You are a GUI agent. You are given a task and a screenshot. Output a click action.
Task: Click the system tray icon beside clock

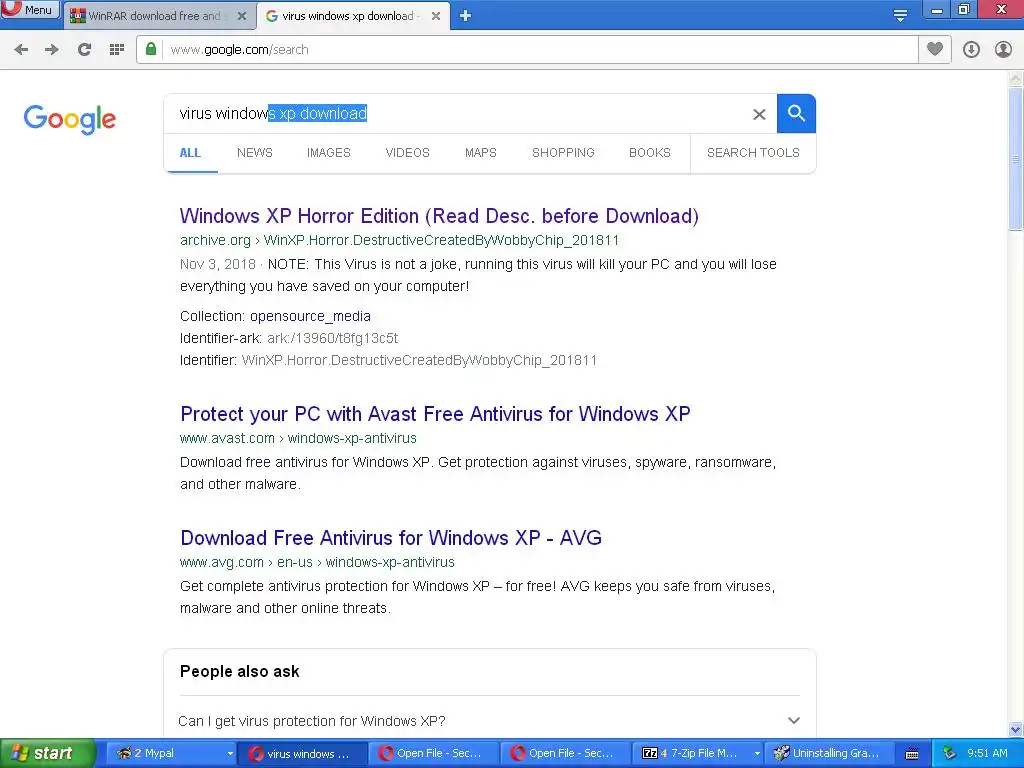pyautogui.click(x=950, y=753)
